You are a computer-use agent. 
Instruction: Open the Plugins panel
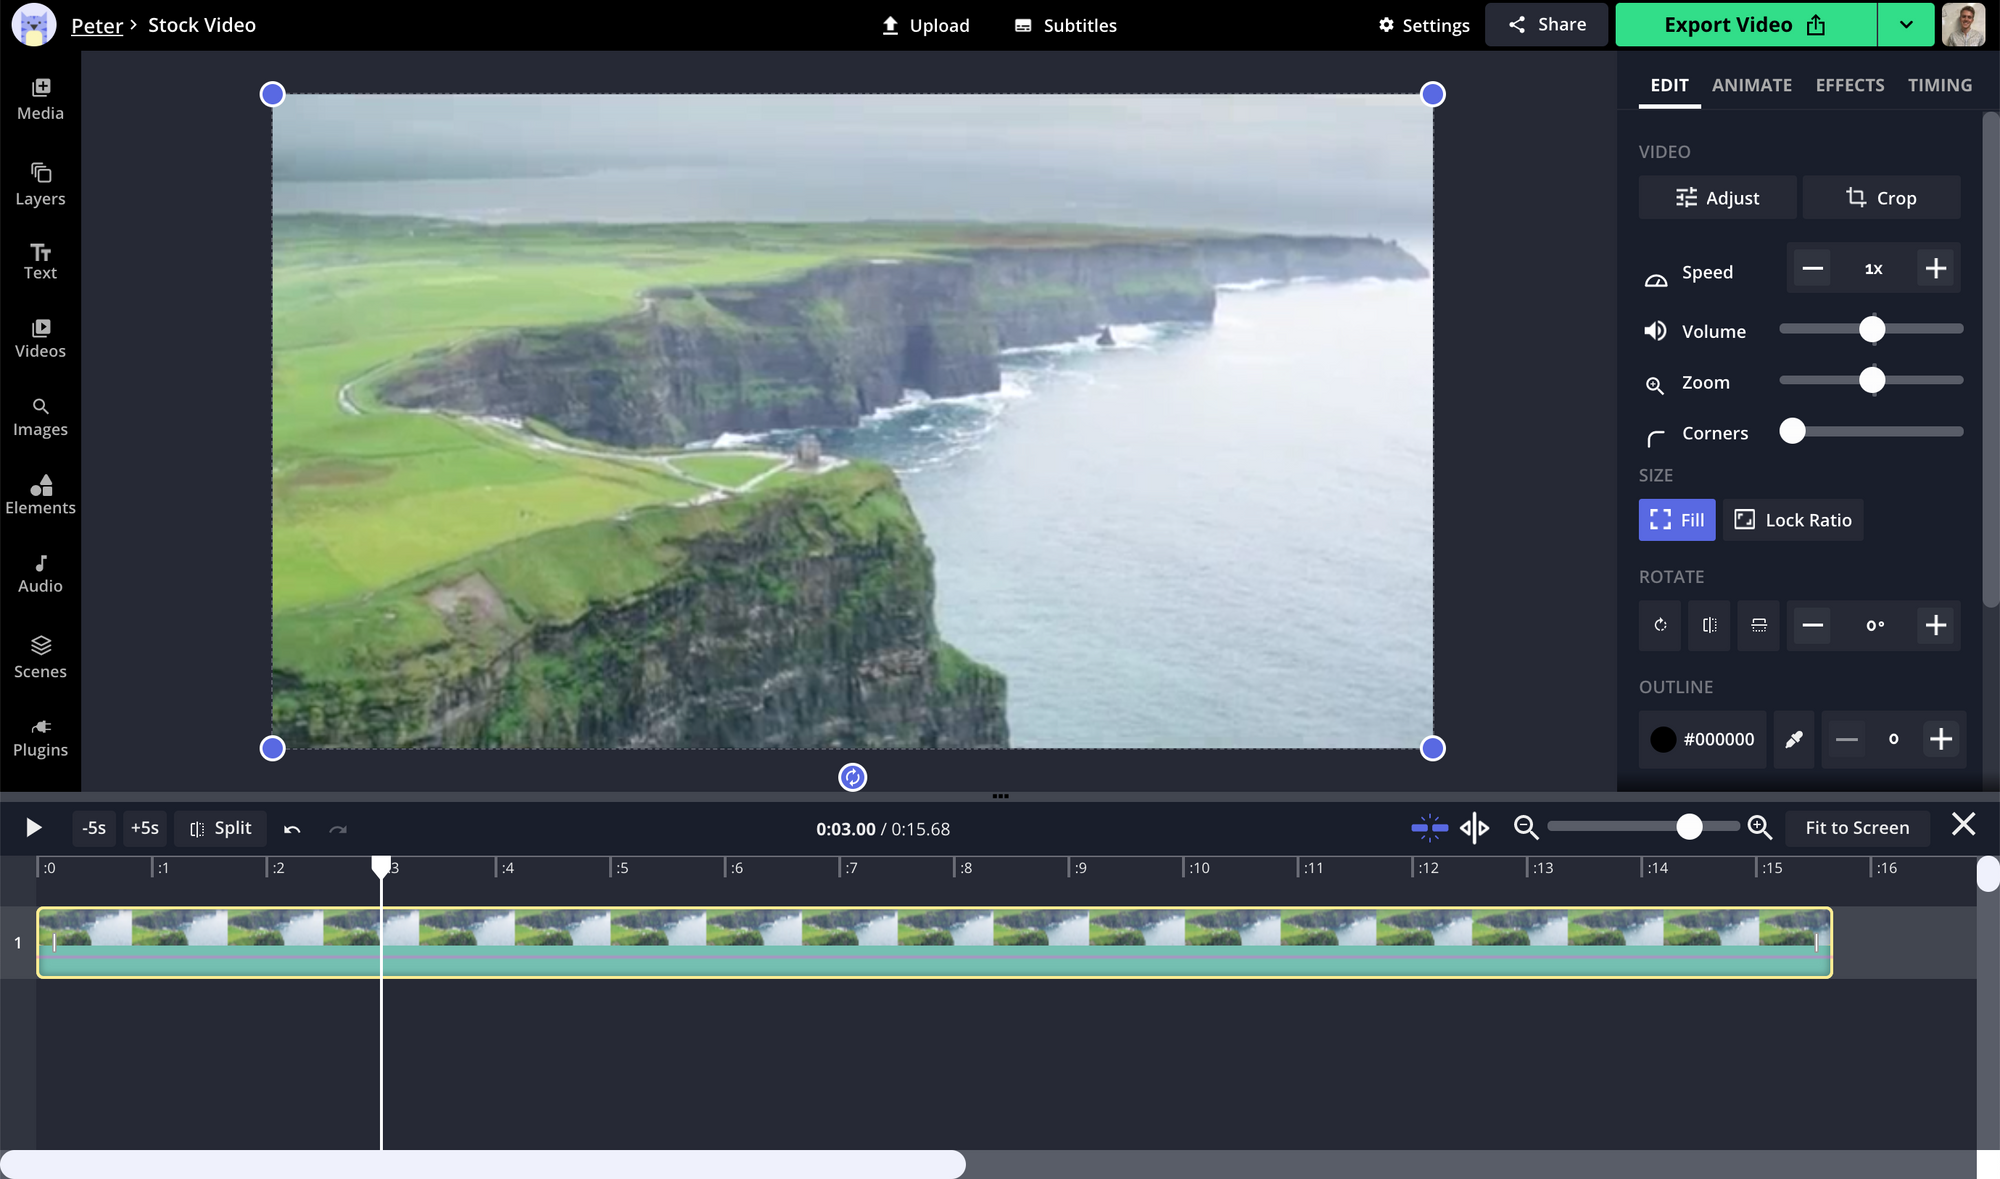click(40, 737)
